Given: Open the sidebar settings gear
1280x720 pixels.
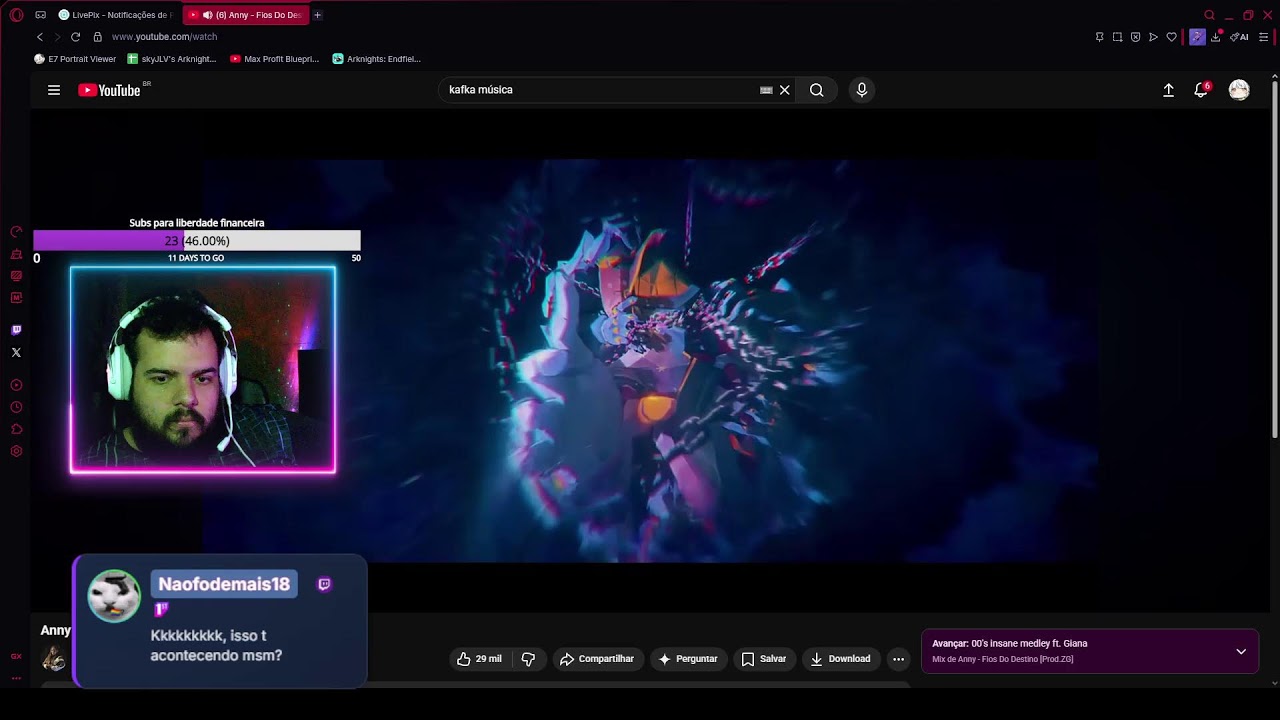Looking at the screenshot, I should pyautogui.click(x=16, y=451).
